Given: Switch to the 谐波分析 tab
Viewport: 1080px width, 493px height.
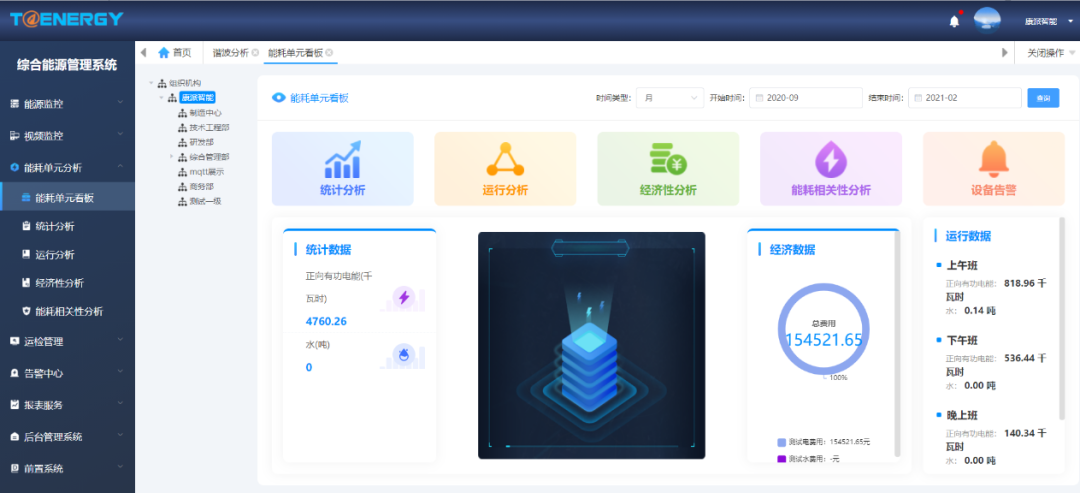Looking at the screenshot, I should 230,52.
